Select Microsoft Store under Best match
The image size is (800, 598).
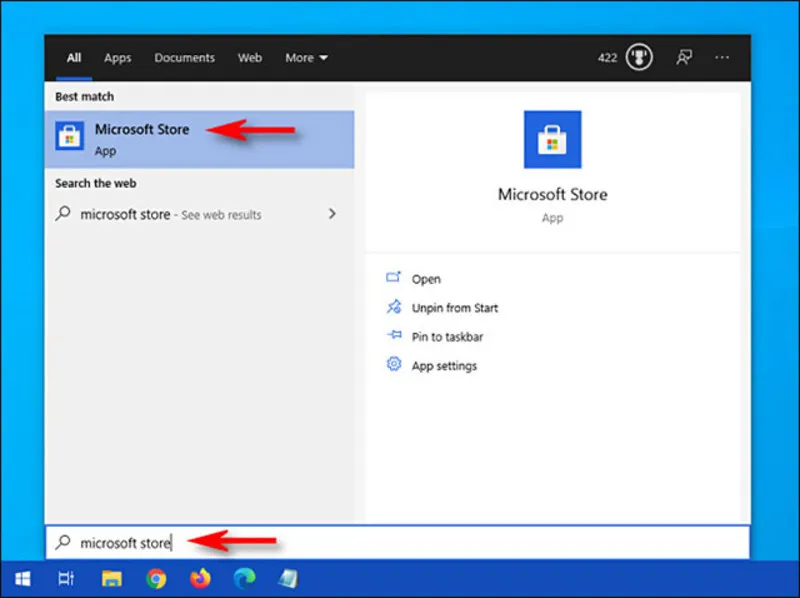tap(141, 137)
